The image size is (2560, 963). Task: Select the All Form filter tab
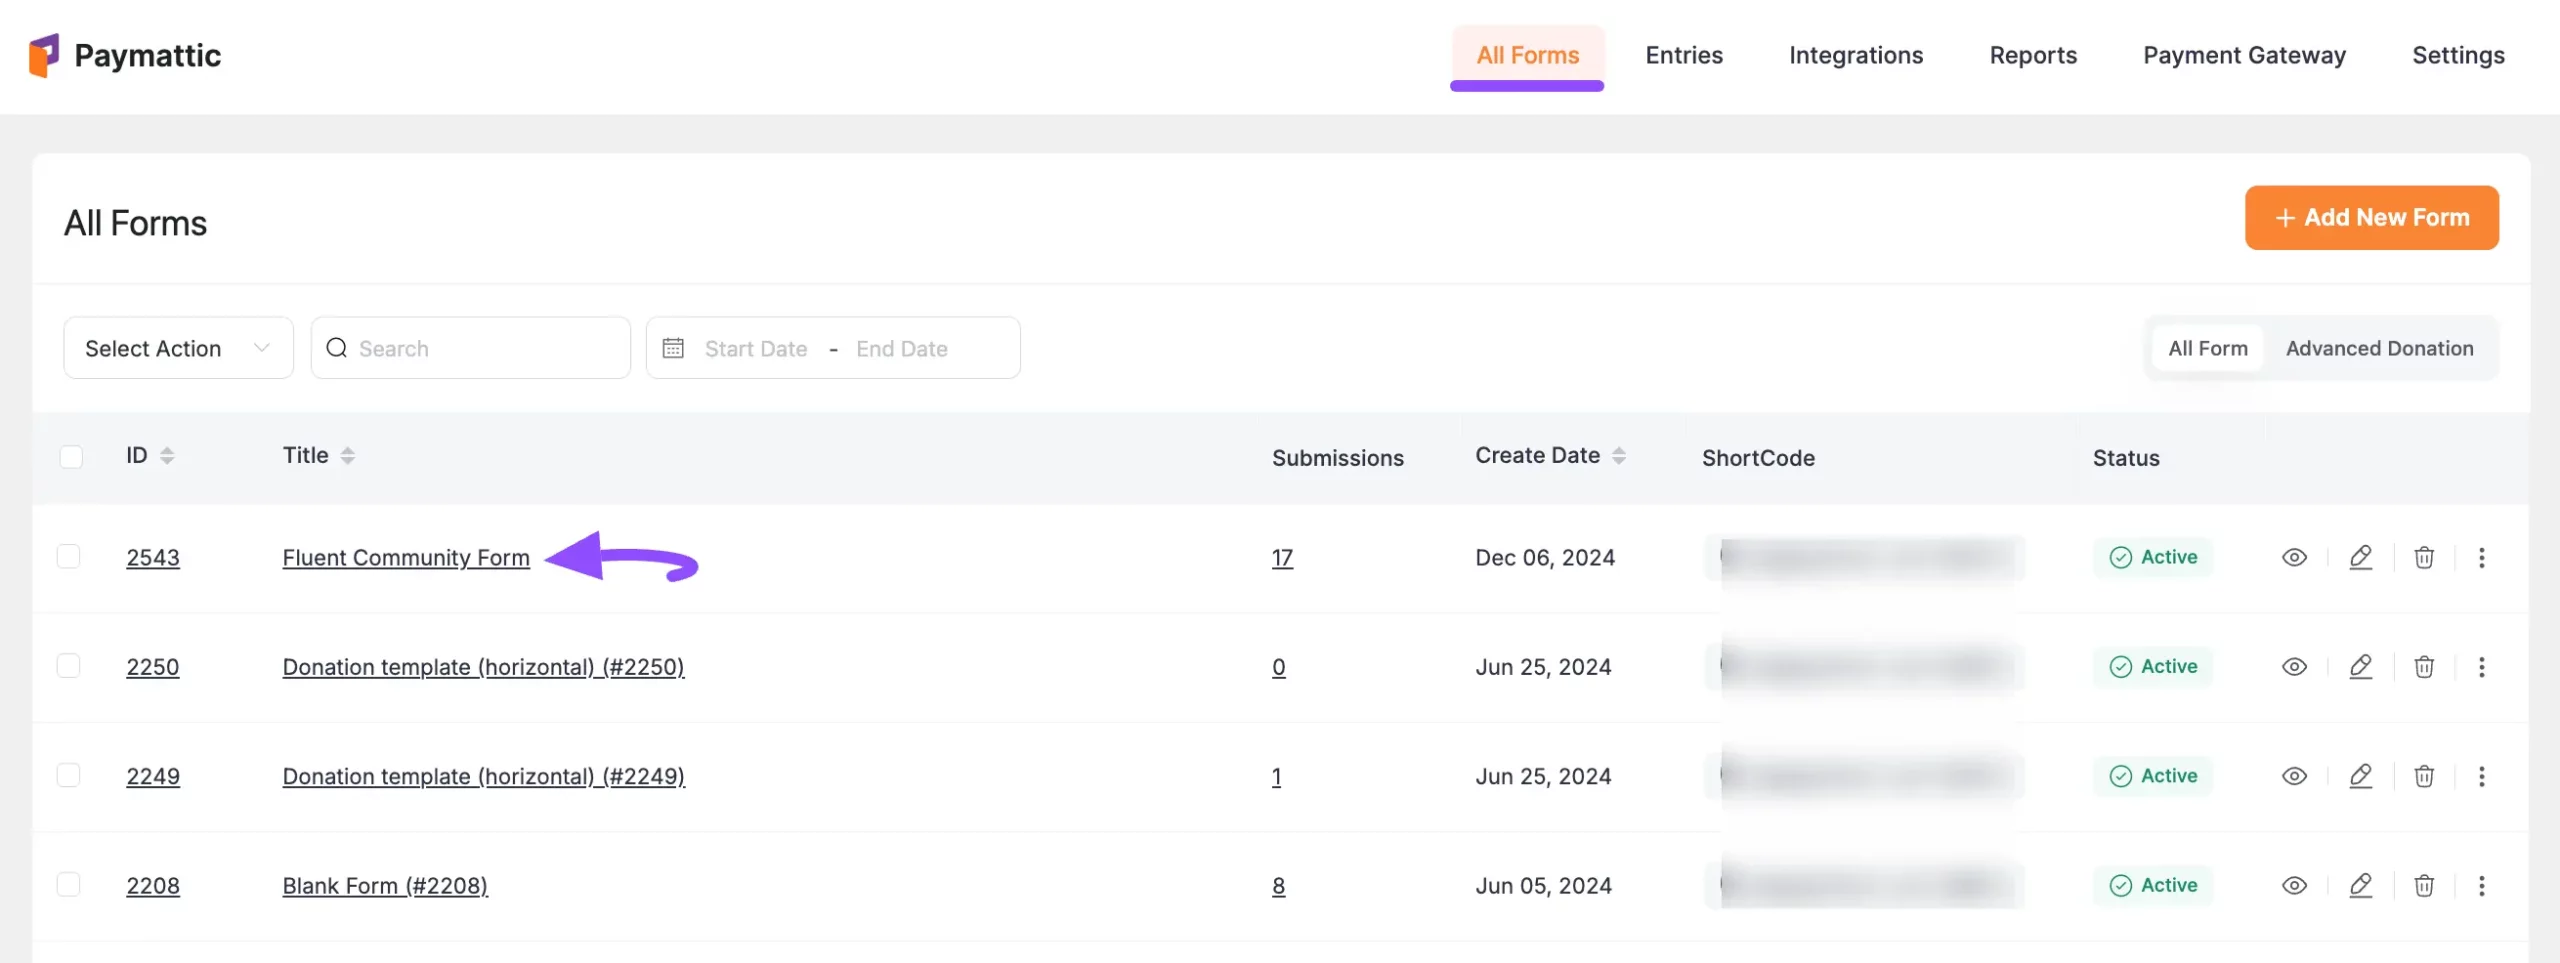pos(2207,348)
